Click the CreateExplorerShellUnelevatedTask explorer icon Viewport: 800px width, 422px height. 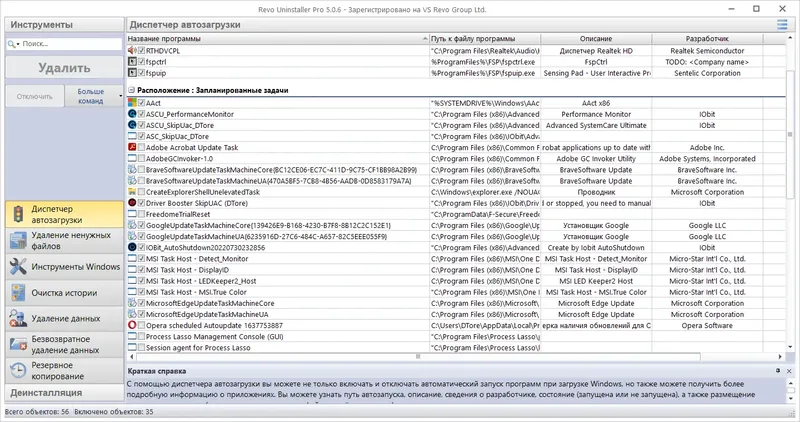point(132,192)
